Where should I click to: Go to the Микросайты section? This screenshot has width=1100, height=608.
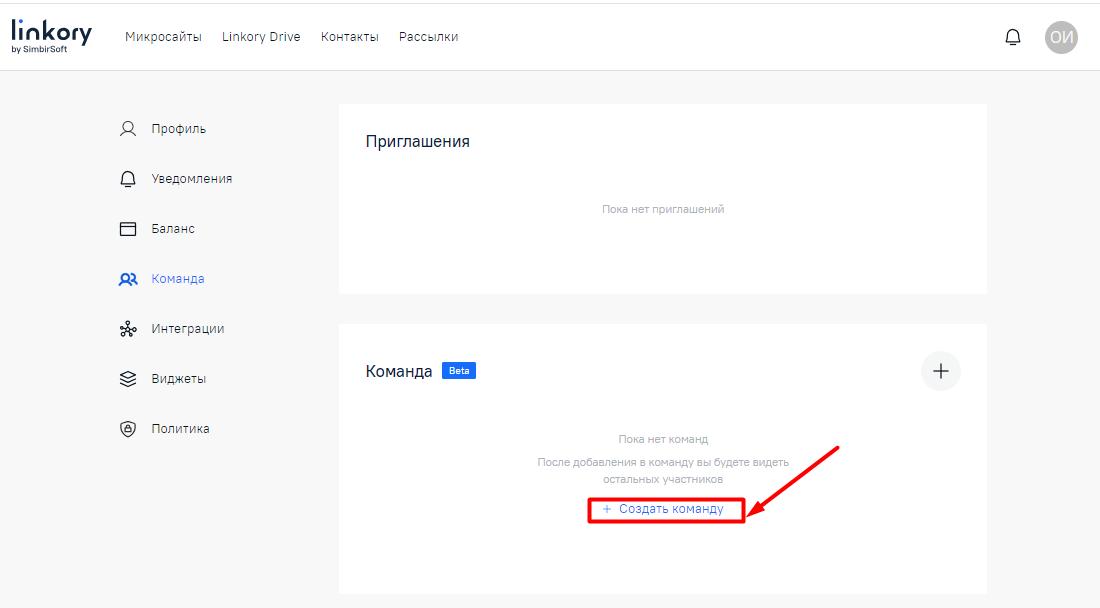(163, 36)
